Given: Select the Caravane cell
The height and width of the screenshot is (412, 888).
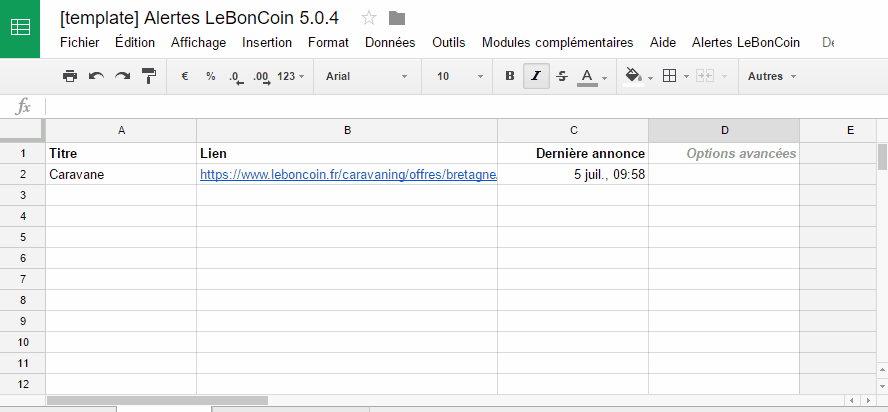Looking at the screenshot, I should 121,174.
